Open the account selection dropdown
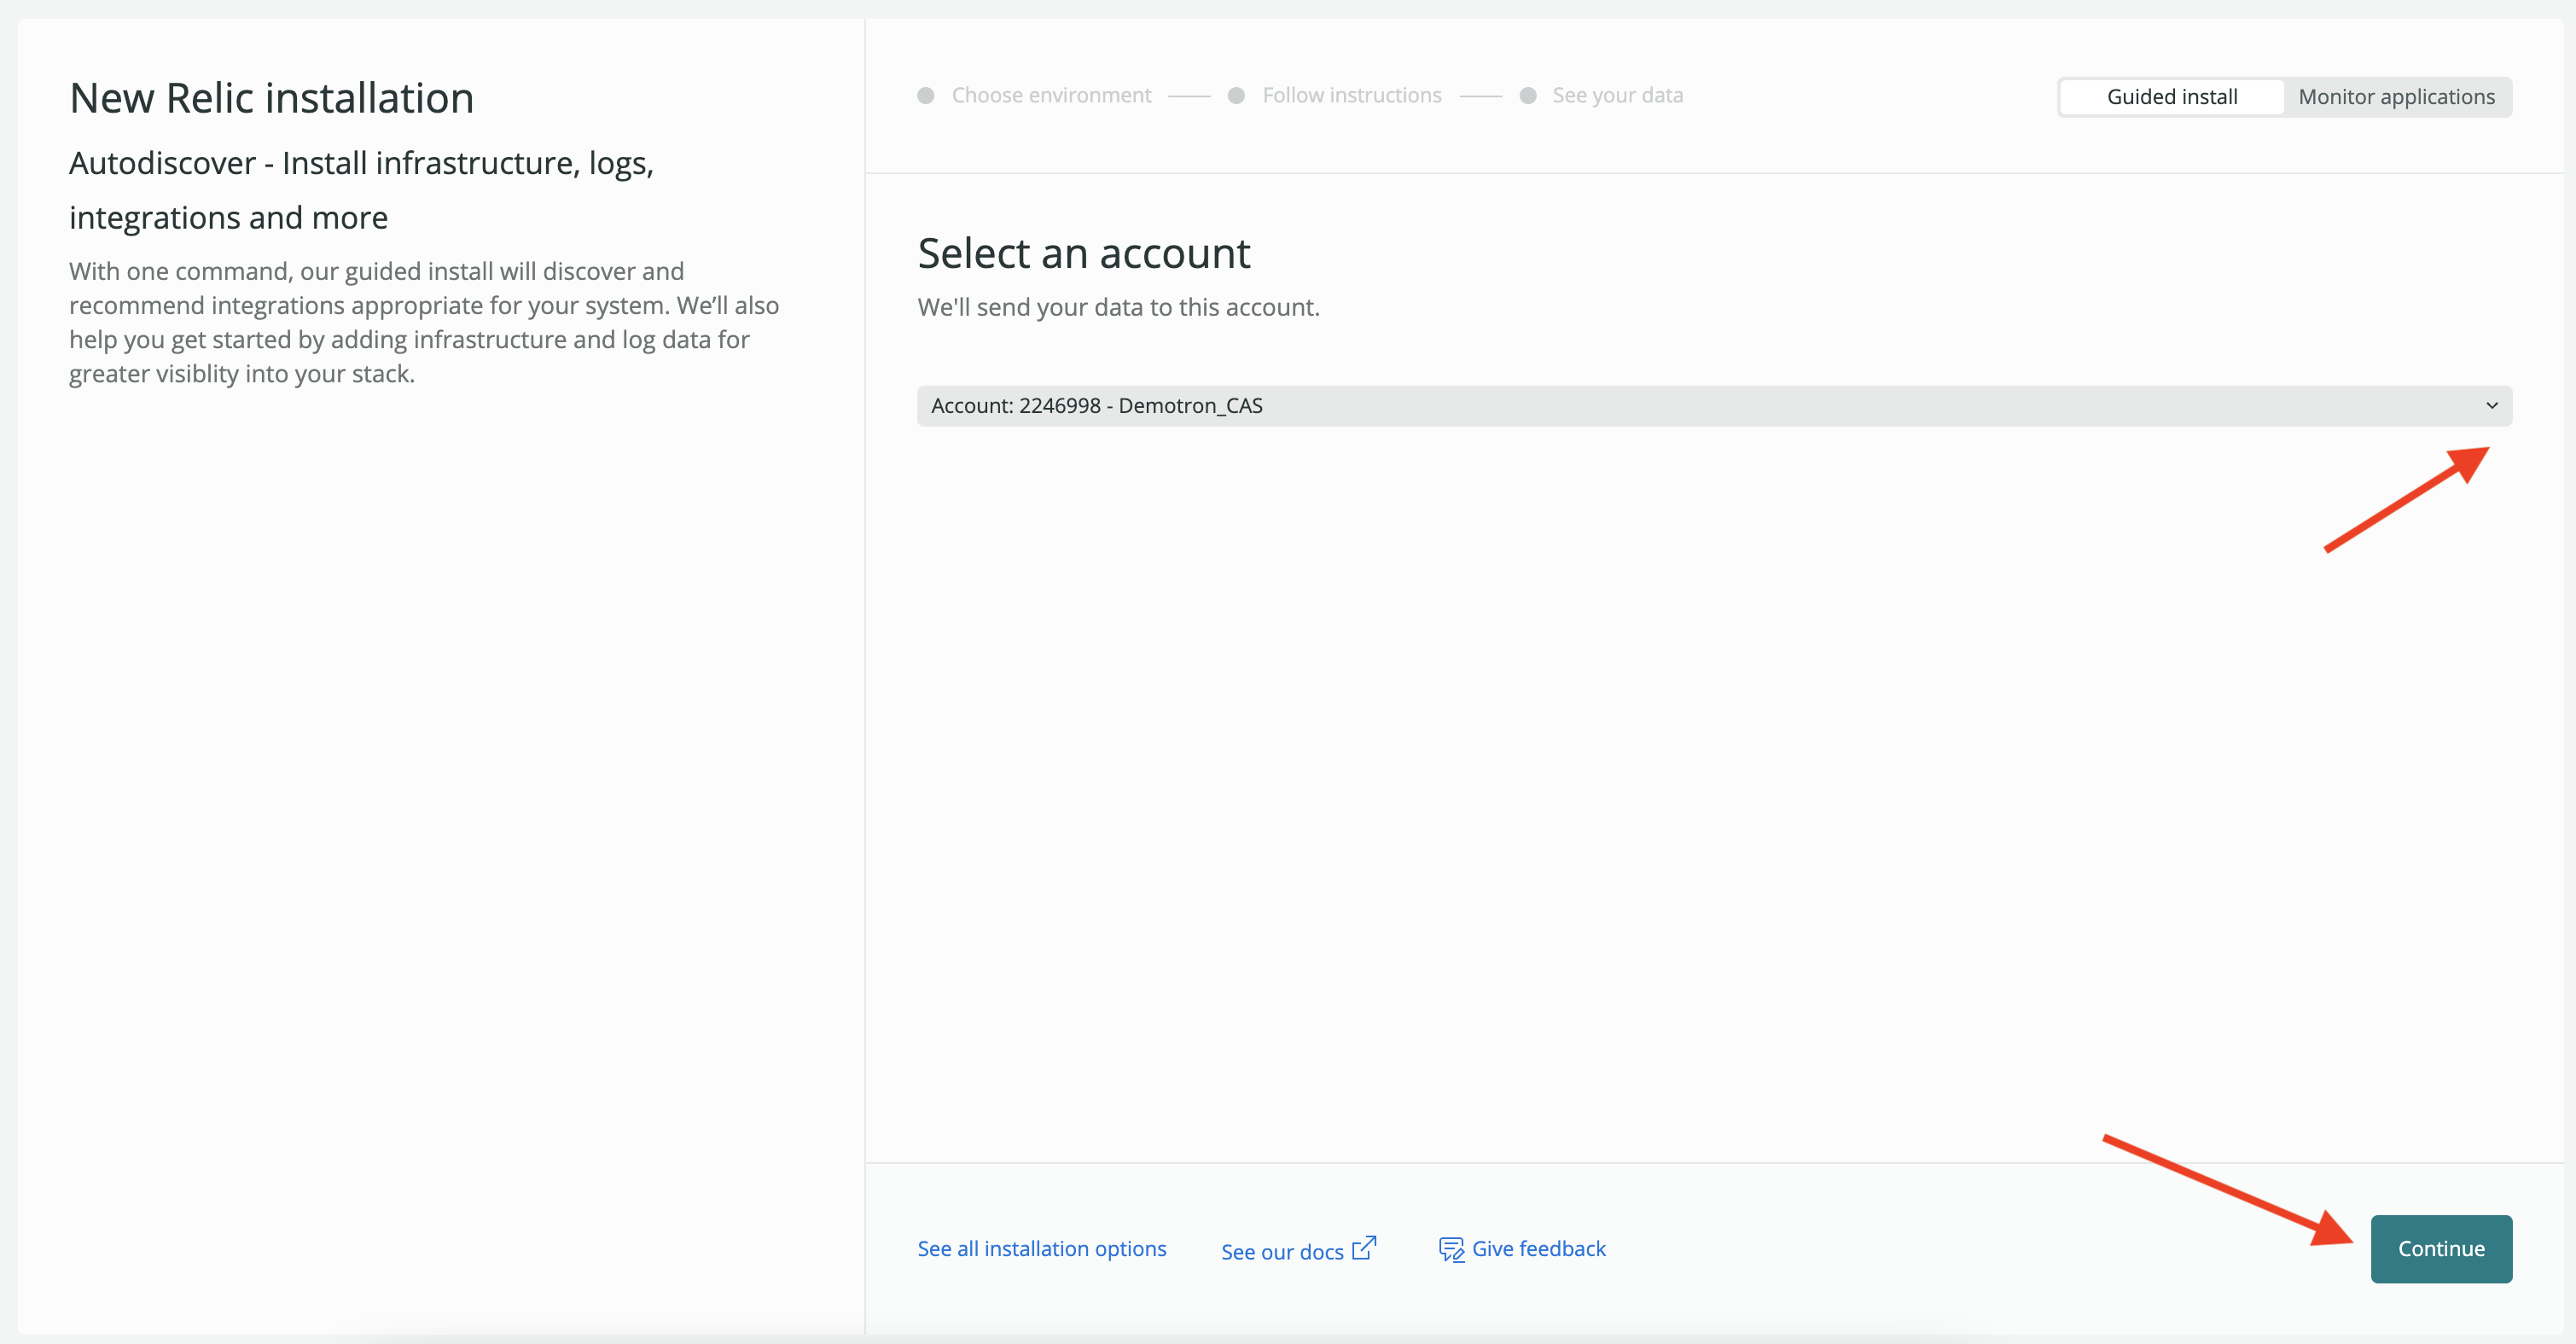Viewport: 2576px width, 1344px height. click(1714, 406)
